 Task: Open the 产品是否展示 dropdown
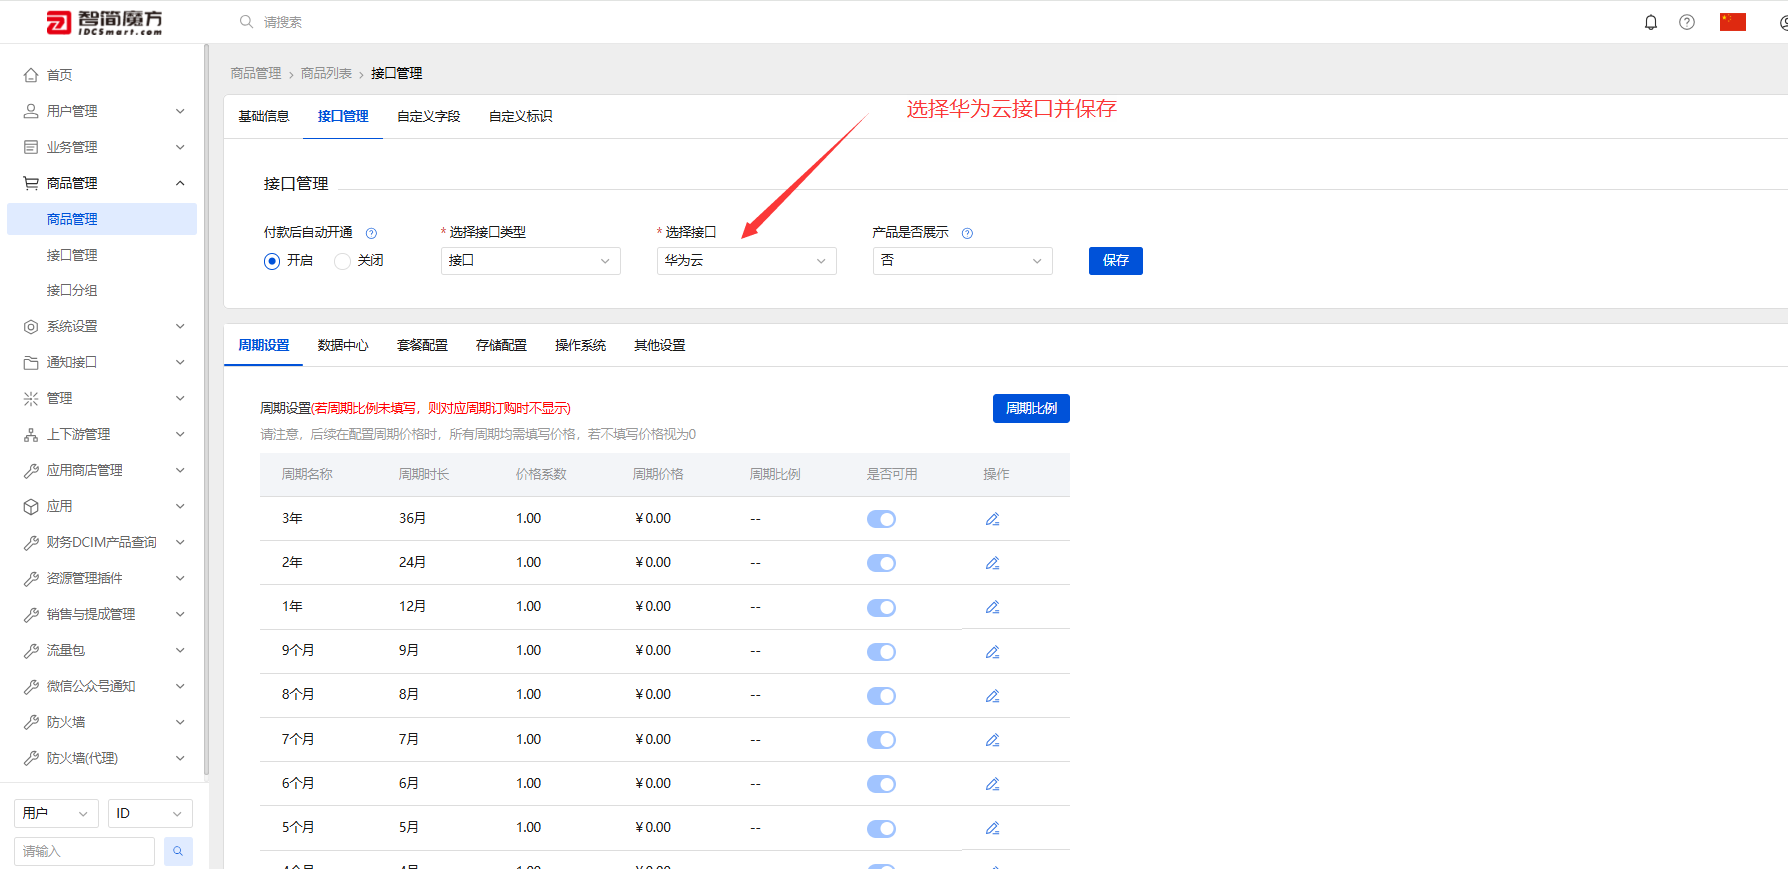pos(962,261)
